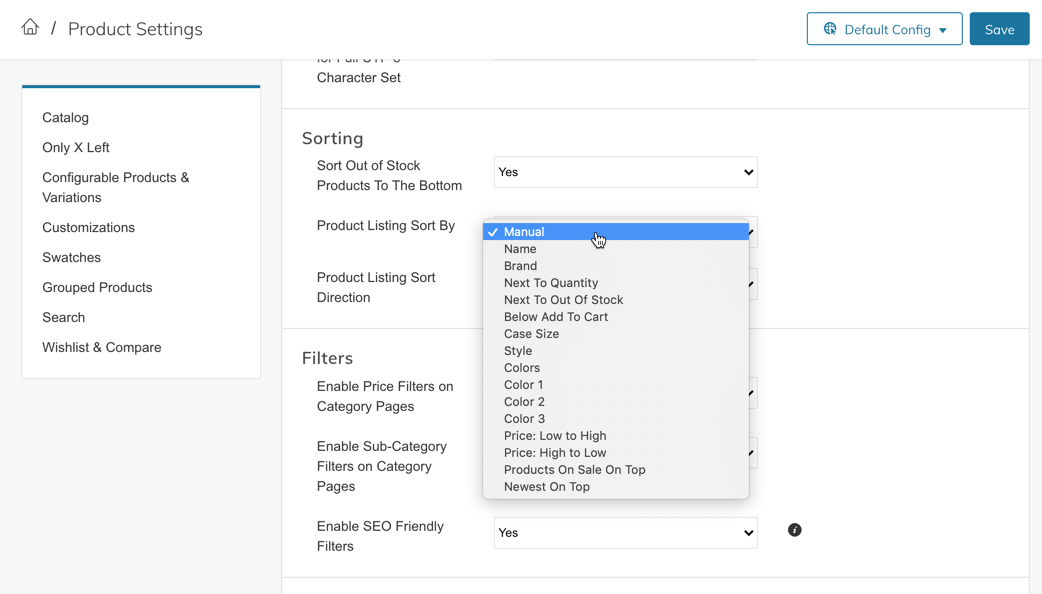Click the globe icon in Default Config
This screenshot has height=594, width=1042.
pyautogui.click(x=830, y=29)
